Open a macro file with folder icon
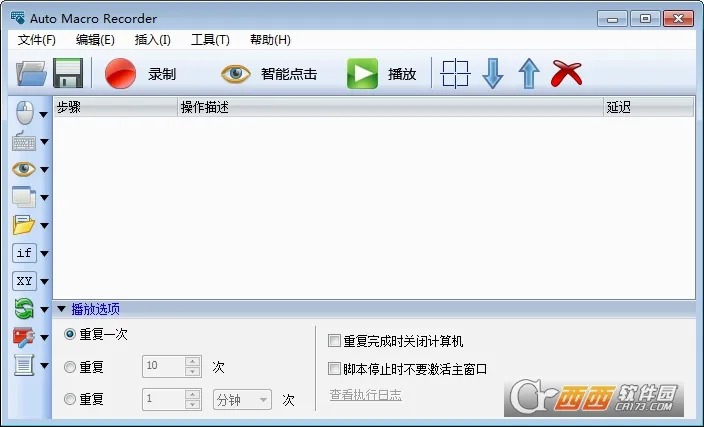Image resolution: width=704 pixels, height=427 pixels. pyautogui.click(x=31, y=73)
